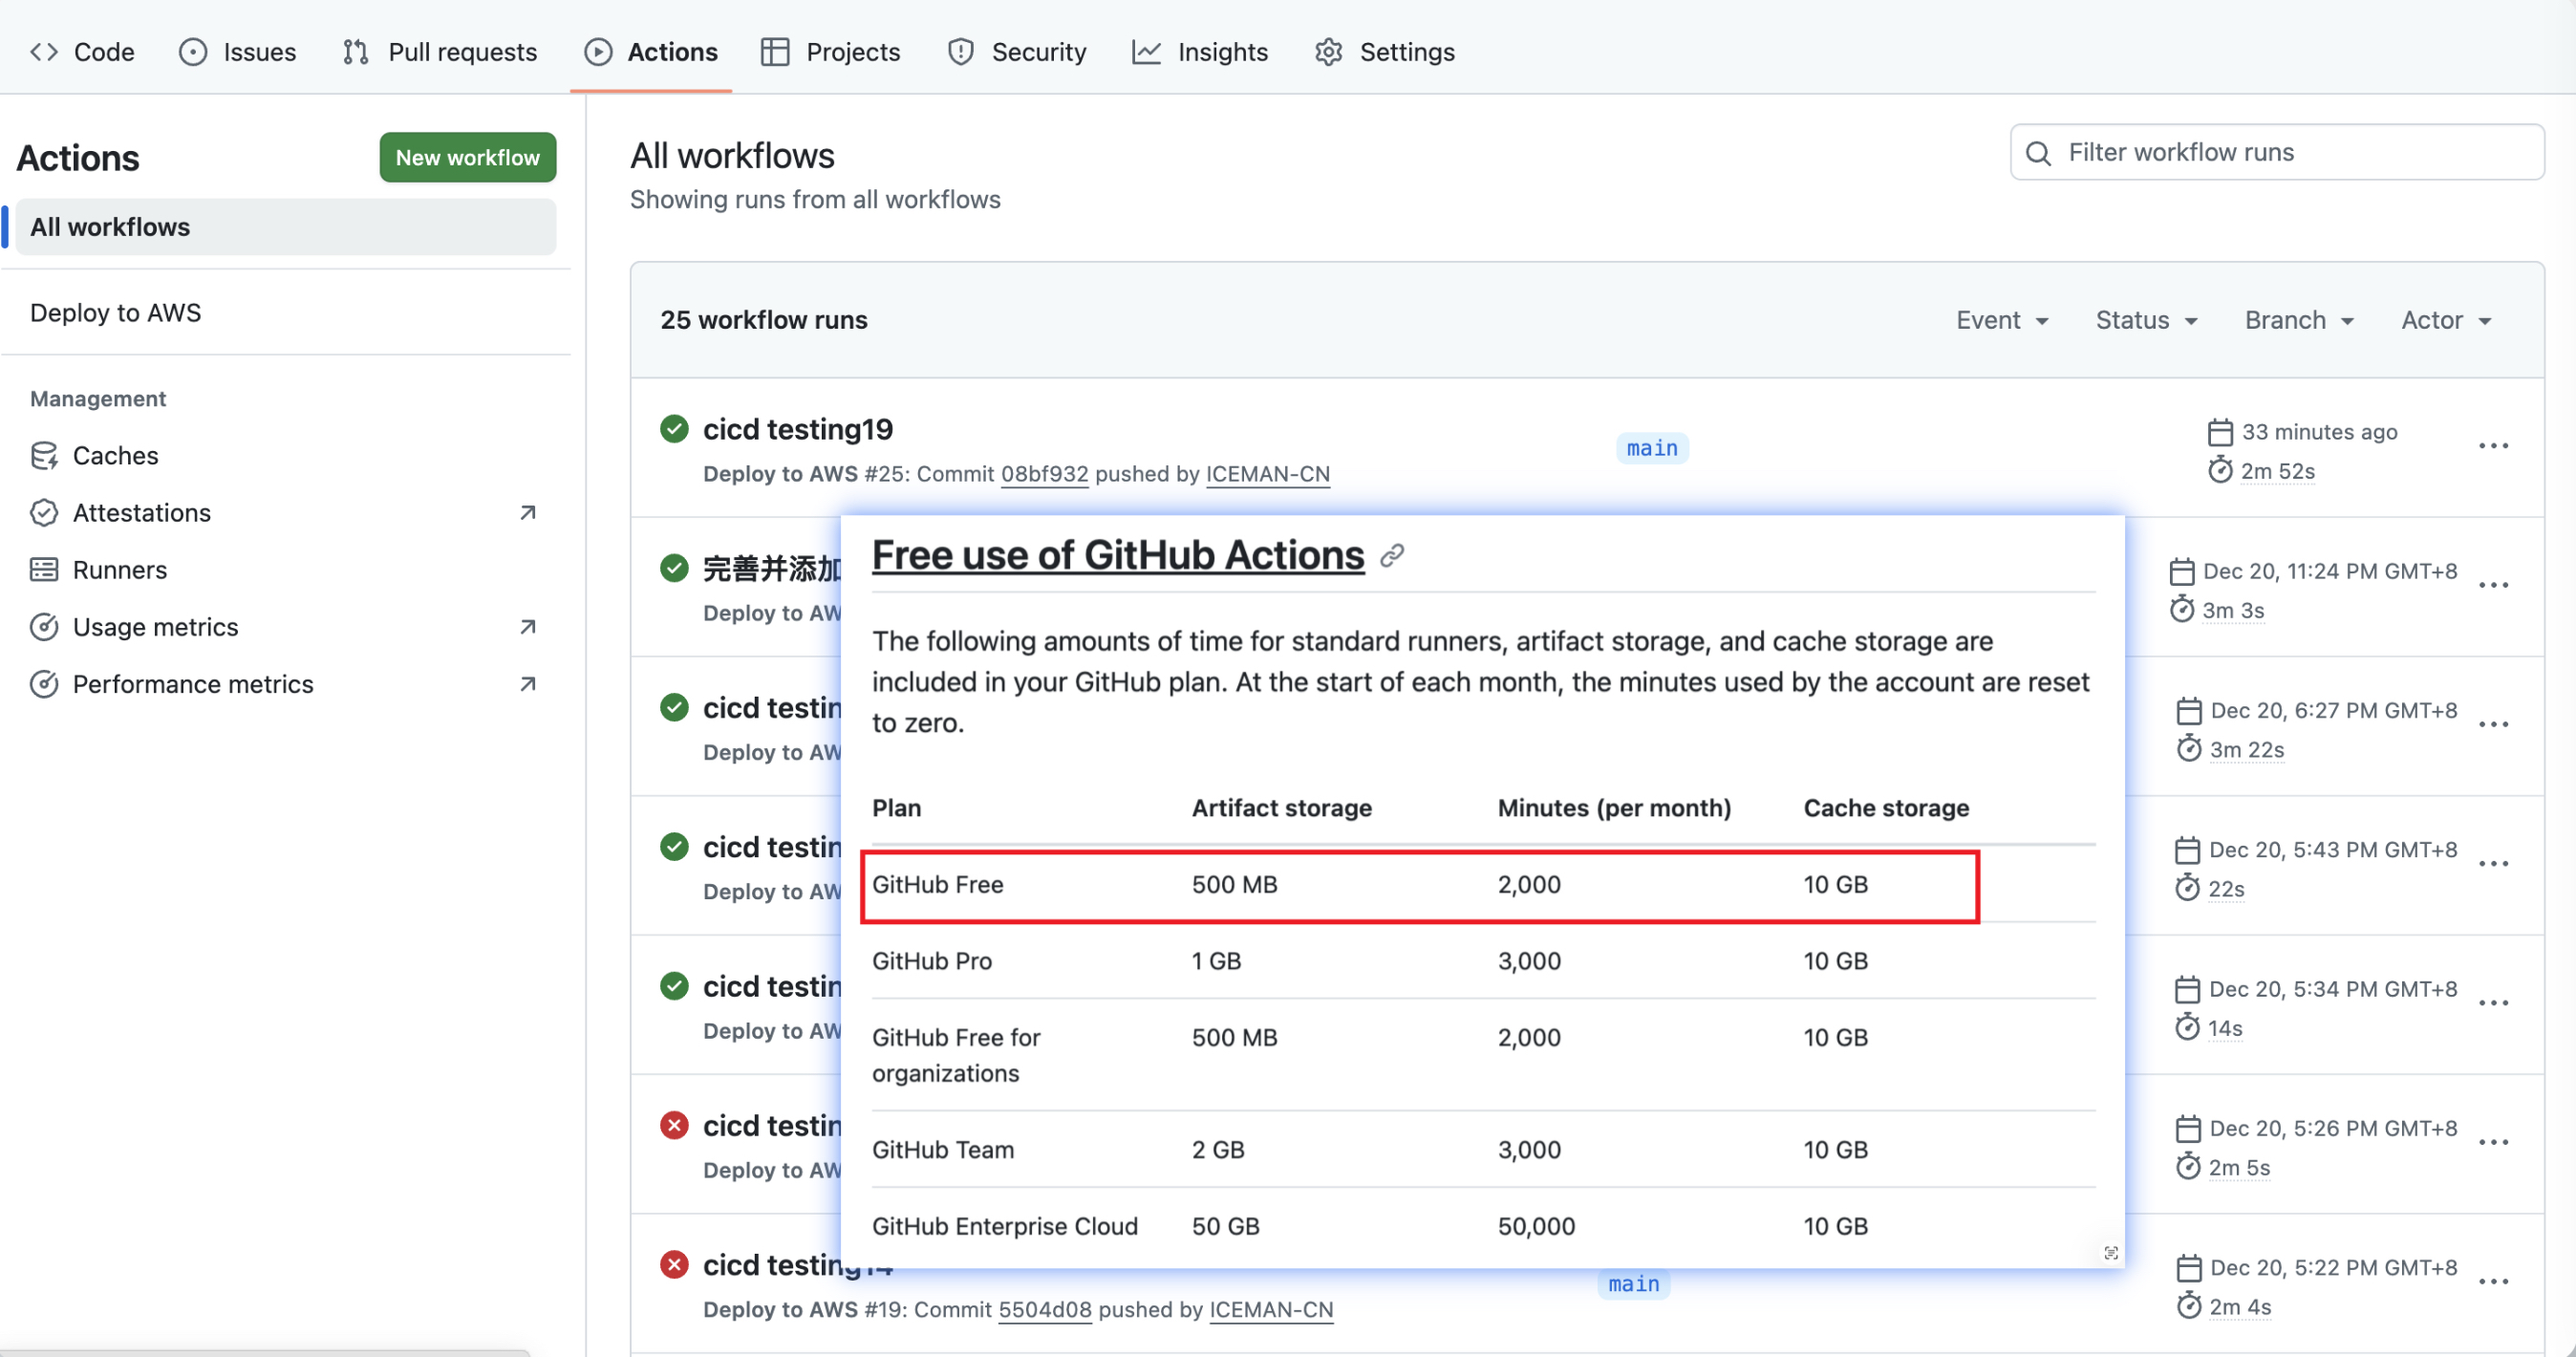This screenshot has height=1357, width=2576.
Task: Copy the Free use of GitHub Actions anchor link
Action: click(1393, 556)
